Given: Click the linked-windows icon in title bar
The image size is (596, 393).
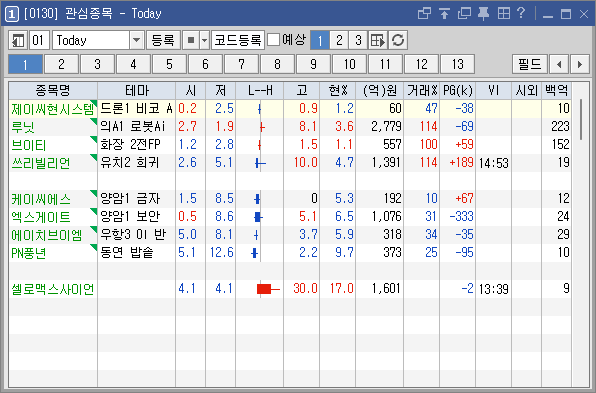Looking at the screenshot, I should click(x=424, y=14).
